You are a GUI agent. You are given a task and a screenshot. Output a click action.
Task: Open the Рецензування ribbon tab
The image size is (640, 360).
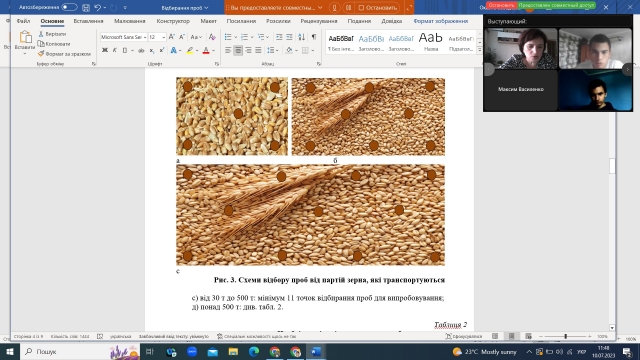(x=319, y=21)
